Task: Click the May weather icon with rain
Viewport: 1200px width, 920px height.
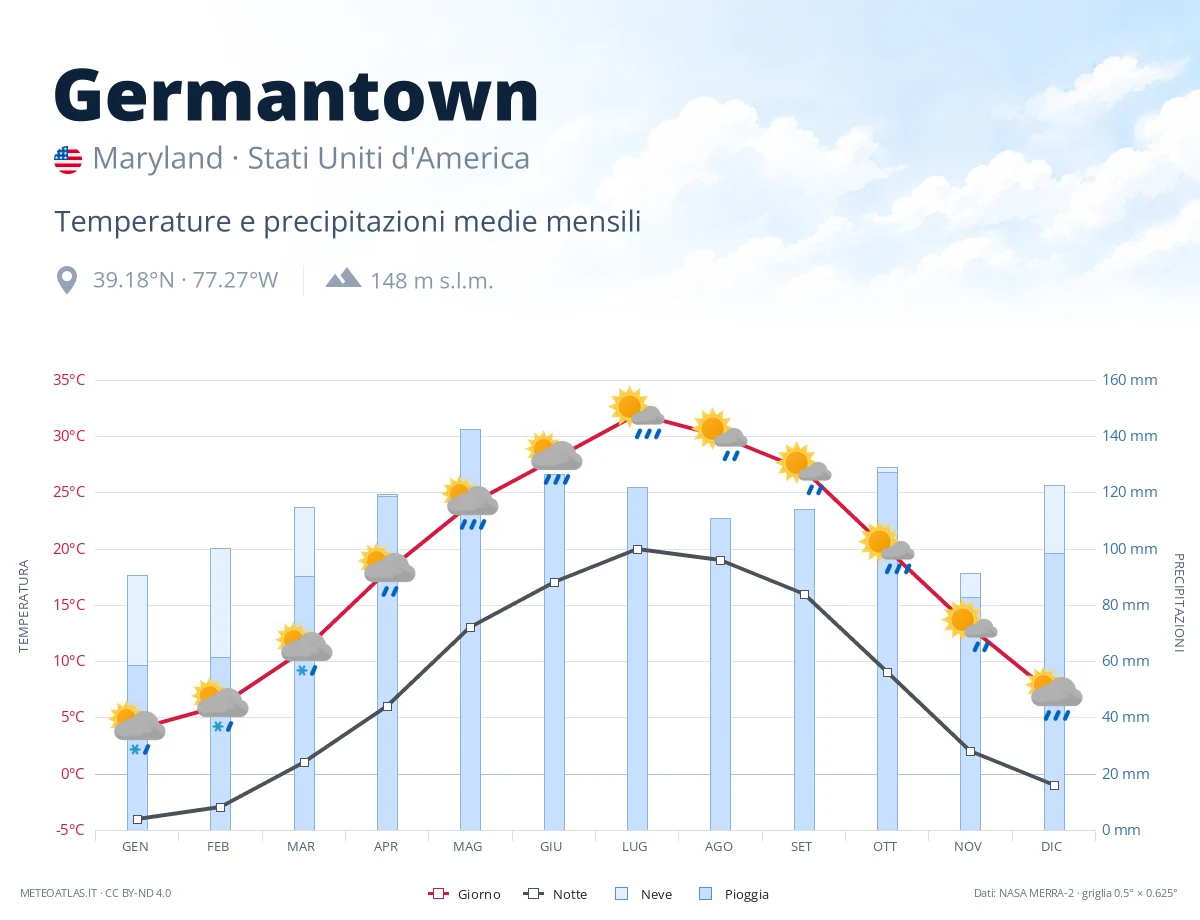Action: [x=470, y=503]
